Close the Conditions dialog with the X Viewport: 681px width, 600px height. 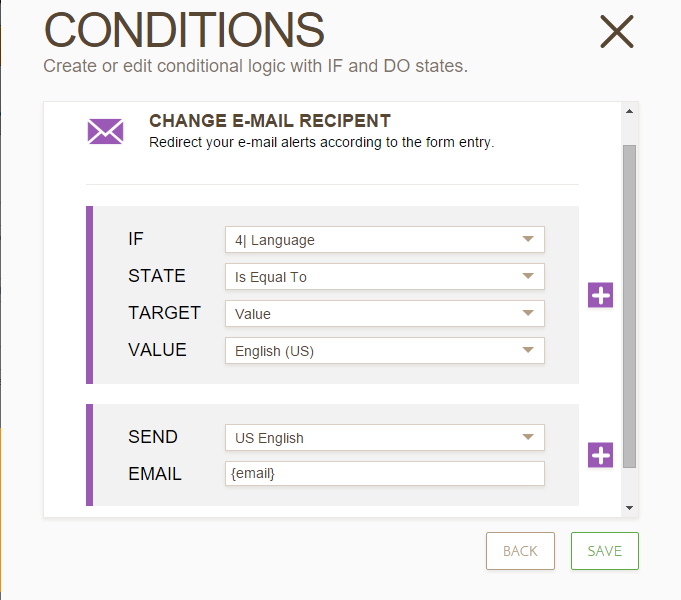pos(617,32)
